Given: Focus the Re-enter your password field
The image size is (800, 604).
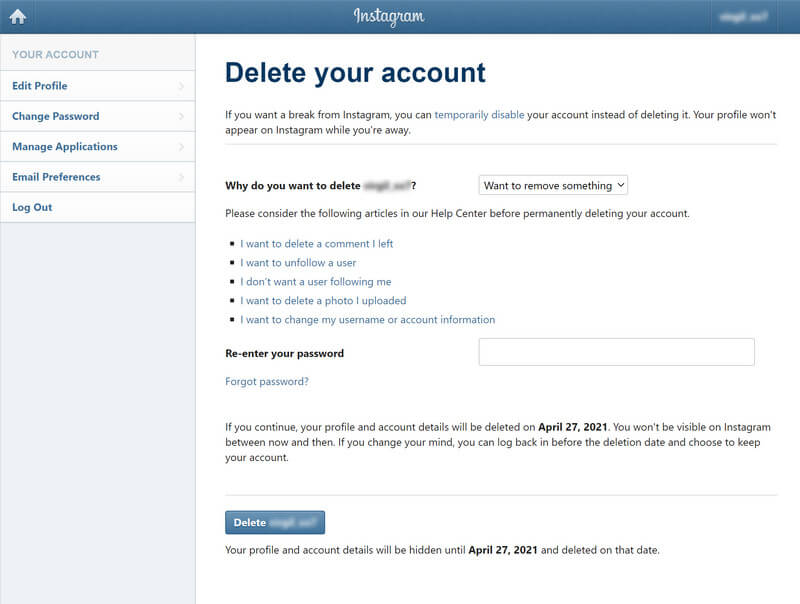Looking at the screenshot, I should pos(616,352).
